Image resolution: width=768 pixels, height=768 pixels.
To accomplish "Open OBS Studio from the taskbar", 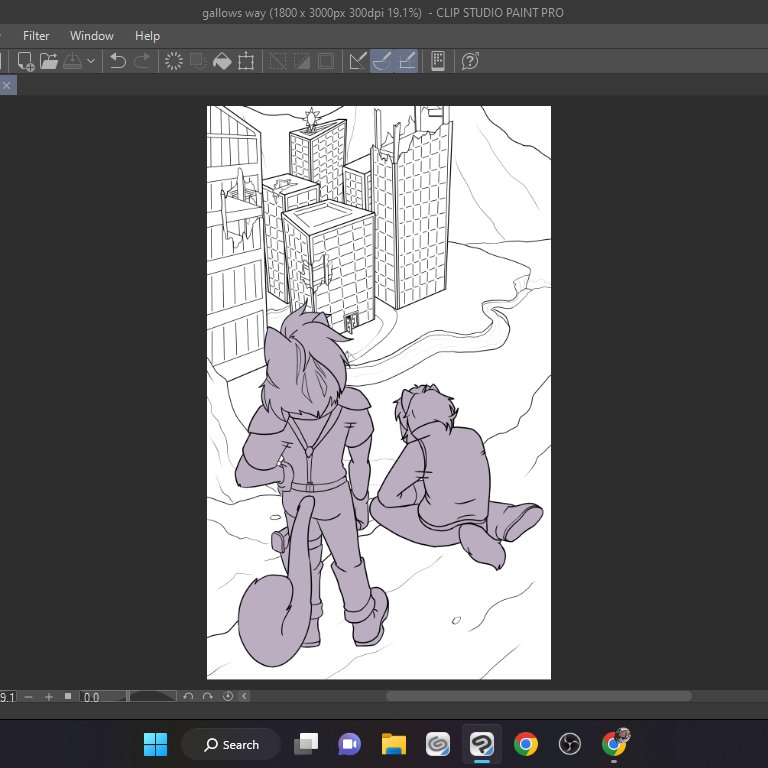I will [570, 744].
